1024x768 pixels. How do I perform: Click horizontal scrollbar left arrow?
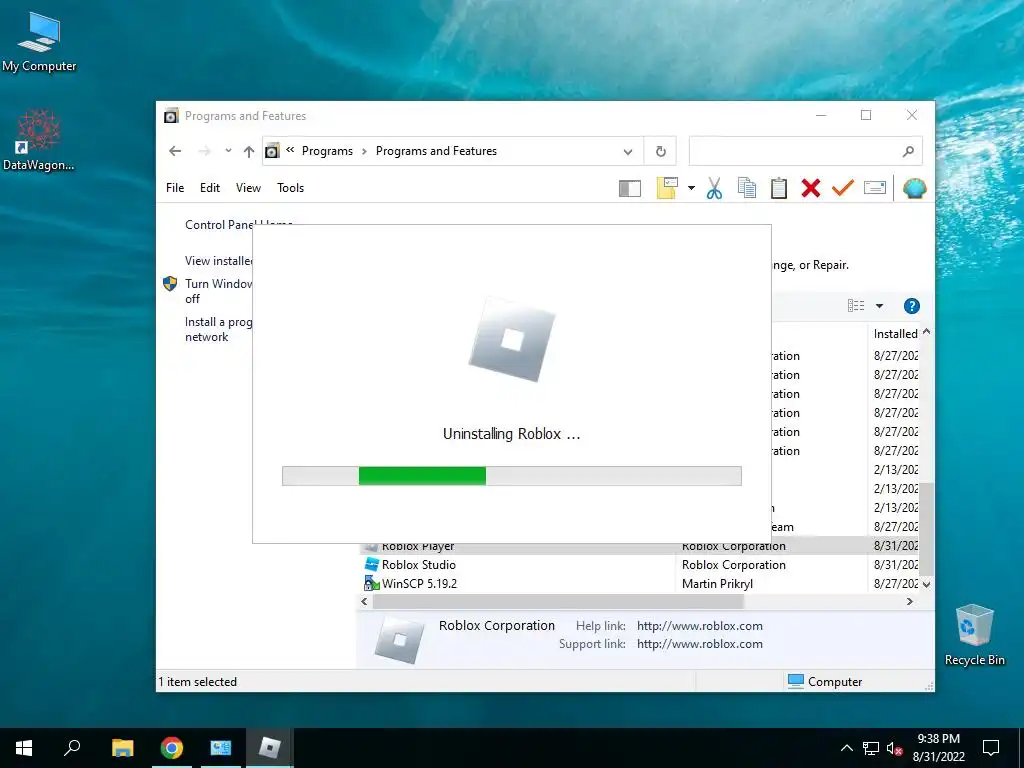pyautogui.click(x=364, y=601)
